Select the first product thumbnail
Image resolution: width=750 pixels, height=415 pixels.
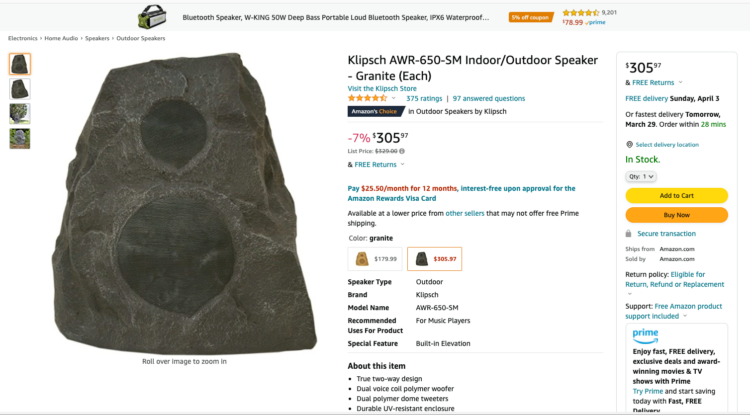coord(20,64)
